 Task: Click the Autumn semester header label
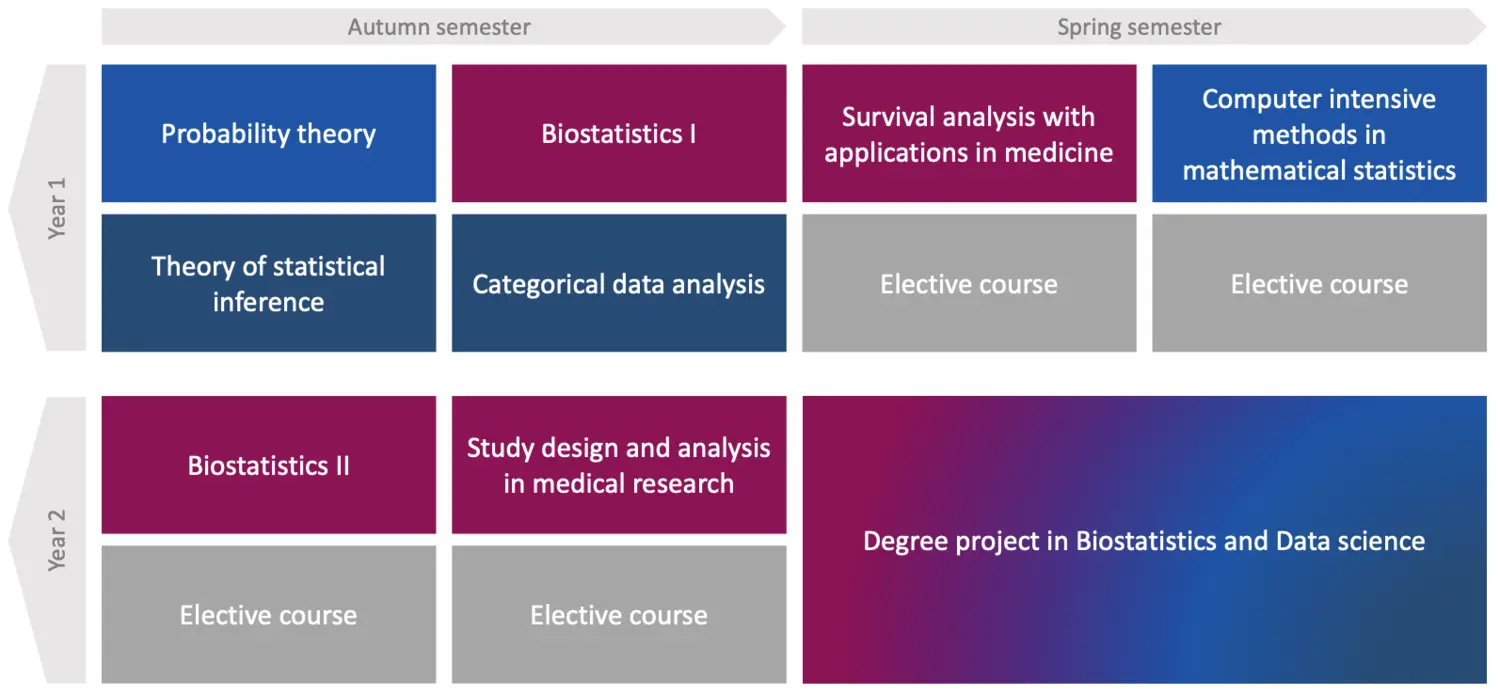[x=439, y=27]
